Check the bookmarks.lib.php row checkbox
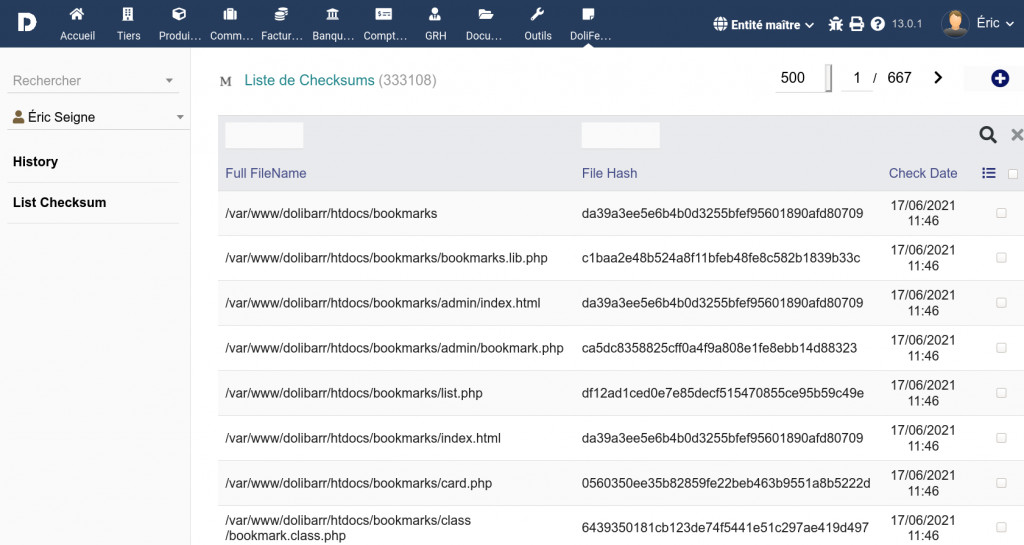The width and height of the screenshot is (1024, 545). tap(1001, 258)
